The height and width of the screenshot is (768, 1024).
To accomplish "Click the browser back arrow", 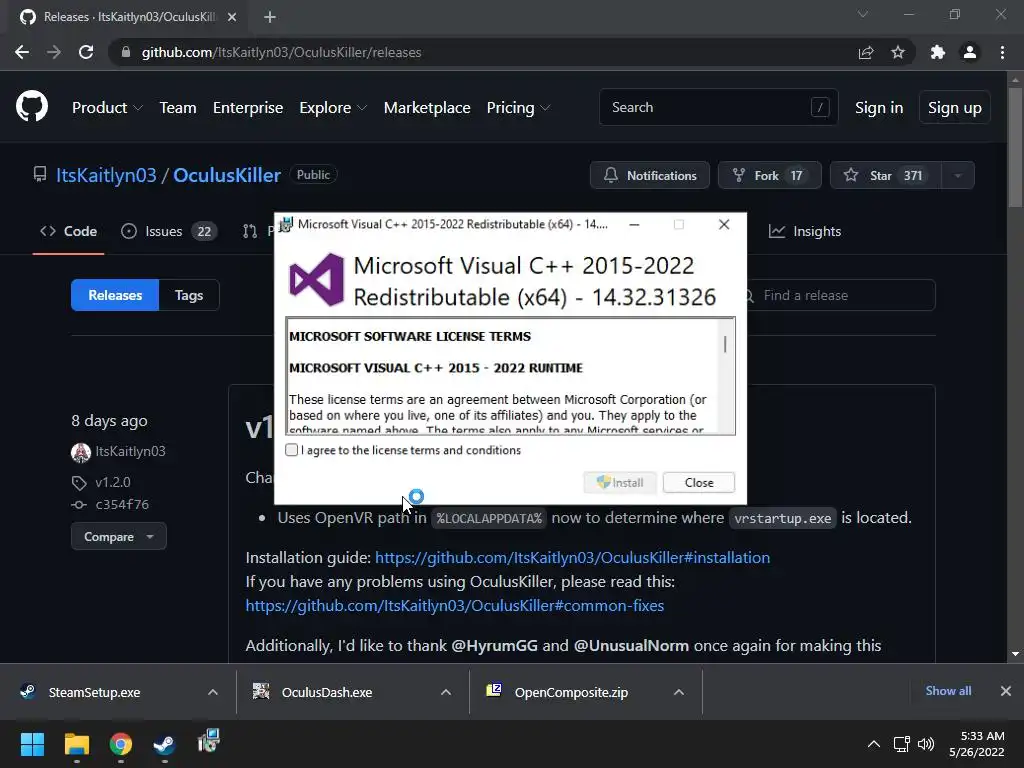I will (x=22, y=52).
